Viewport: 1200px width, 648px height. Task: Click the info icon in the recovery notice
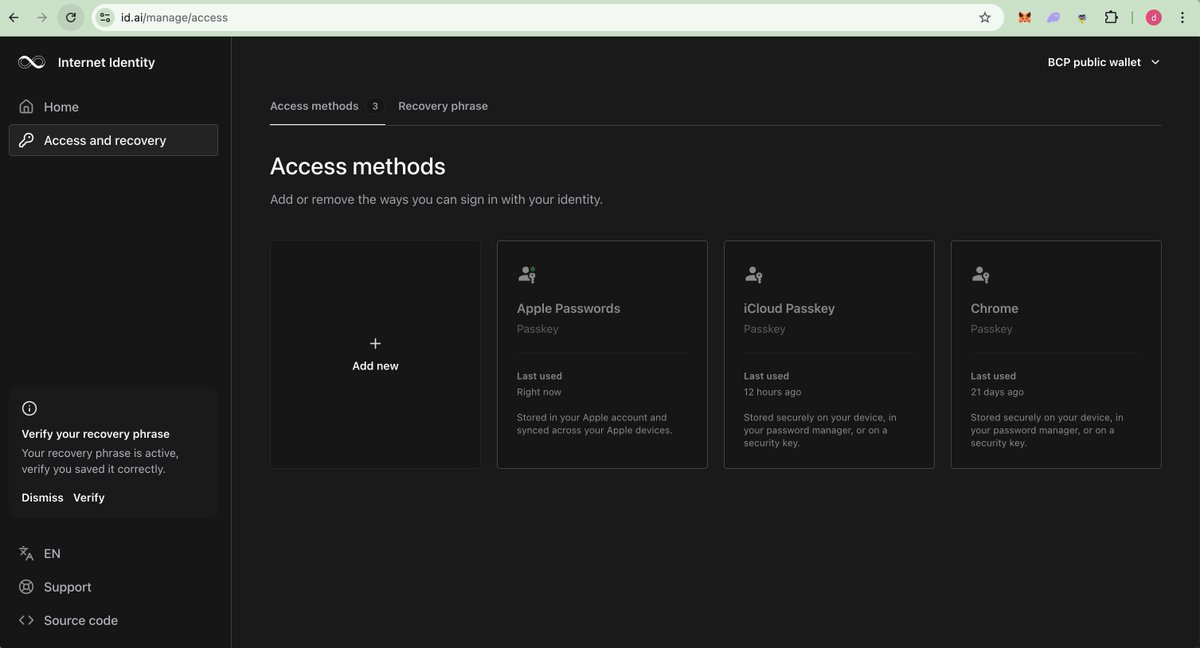point(29,408)
